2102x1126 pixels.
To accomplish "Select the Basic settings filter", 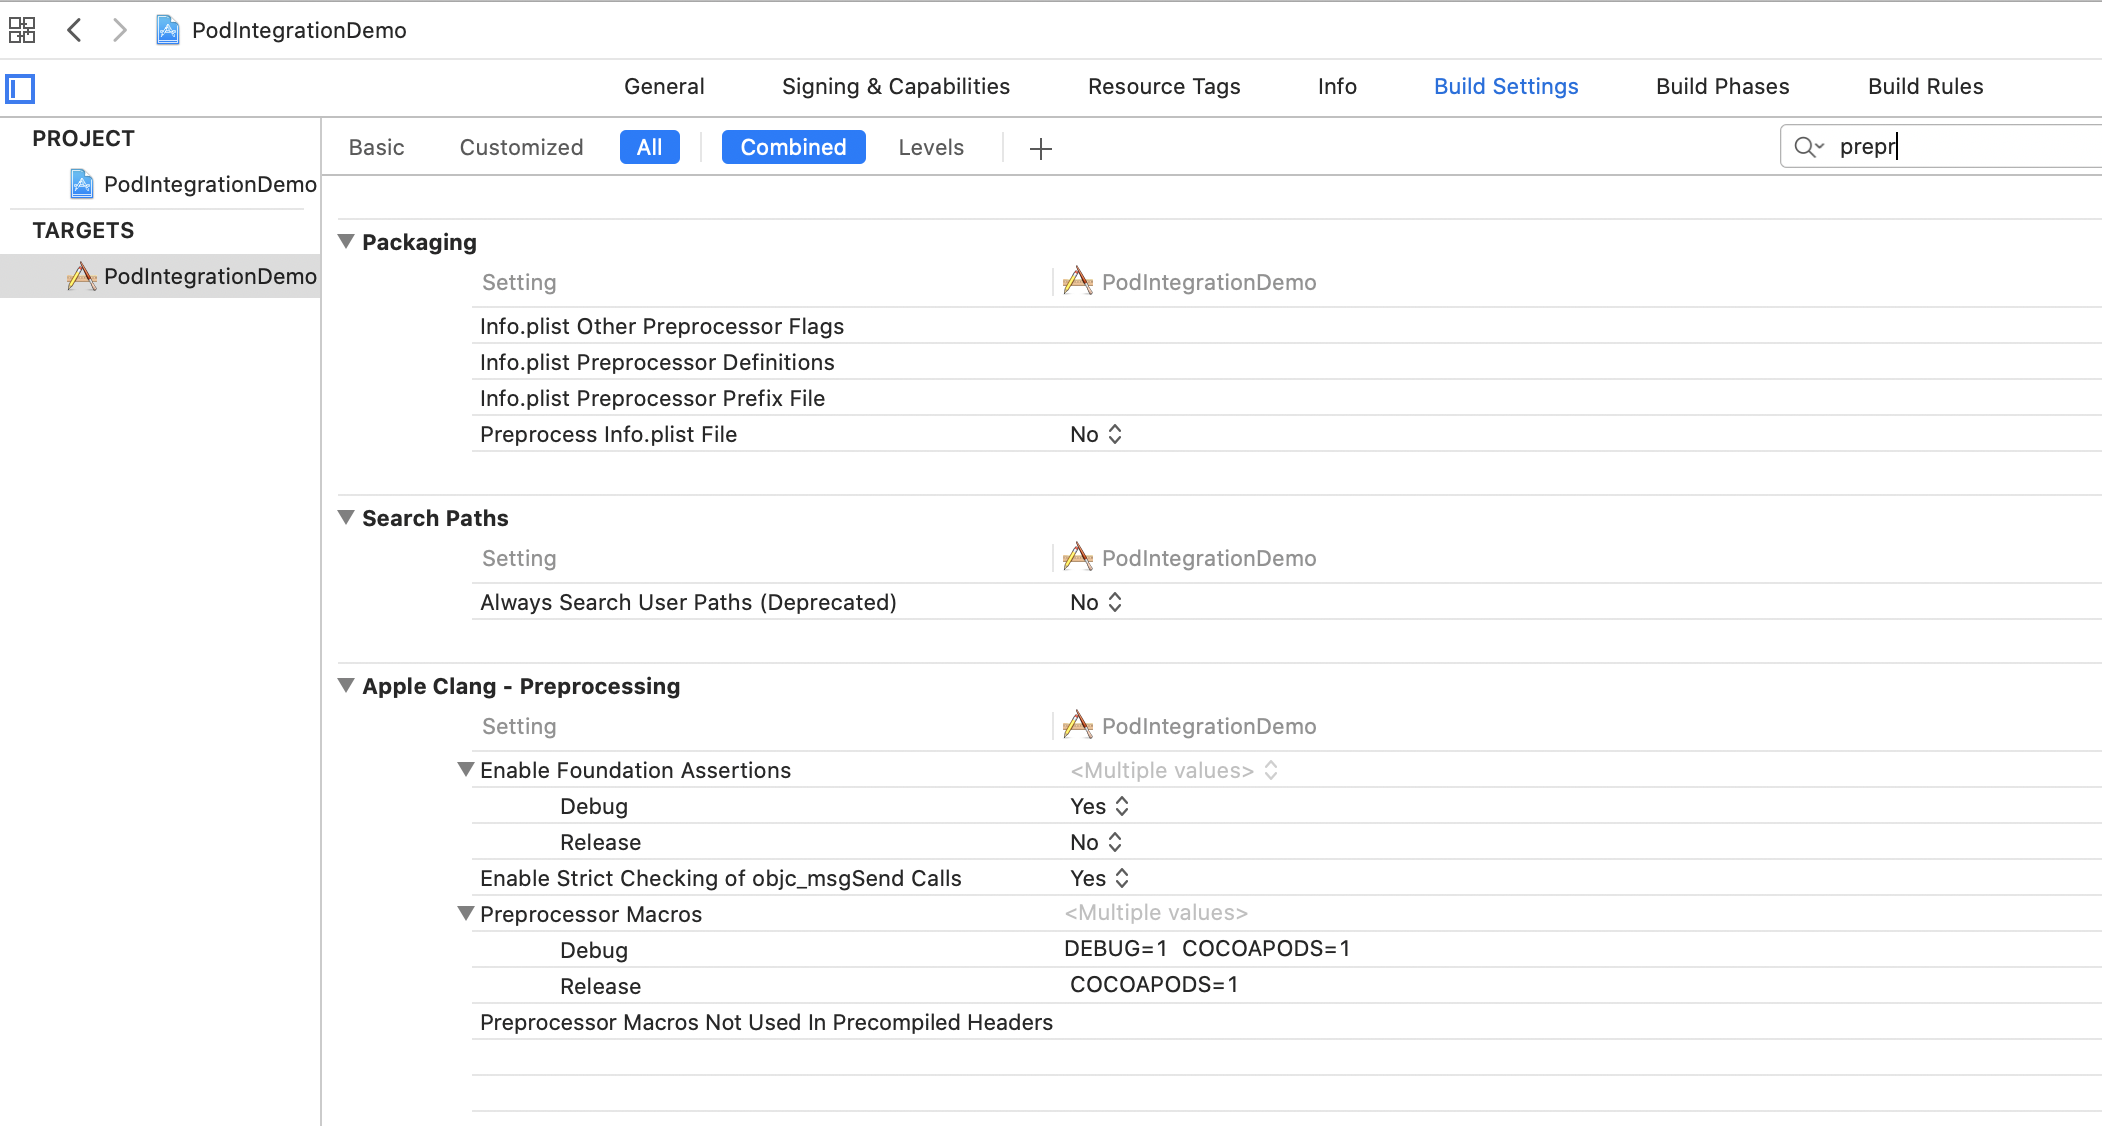I will click(376, 147).
